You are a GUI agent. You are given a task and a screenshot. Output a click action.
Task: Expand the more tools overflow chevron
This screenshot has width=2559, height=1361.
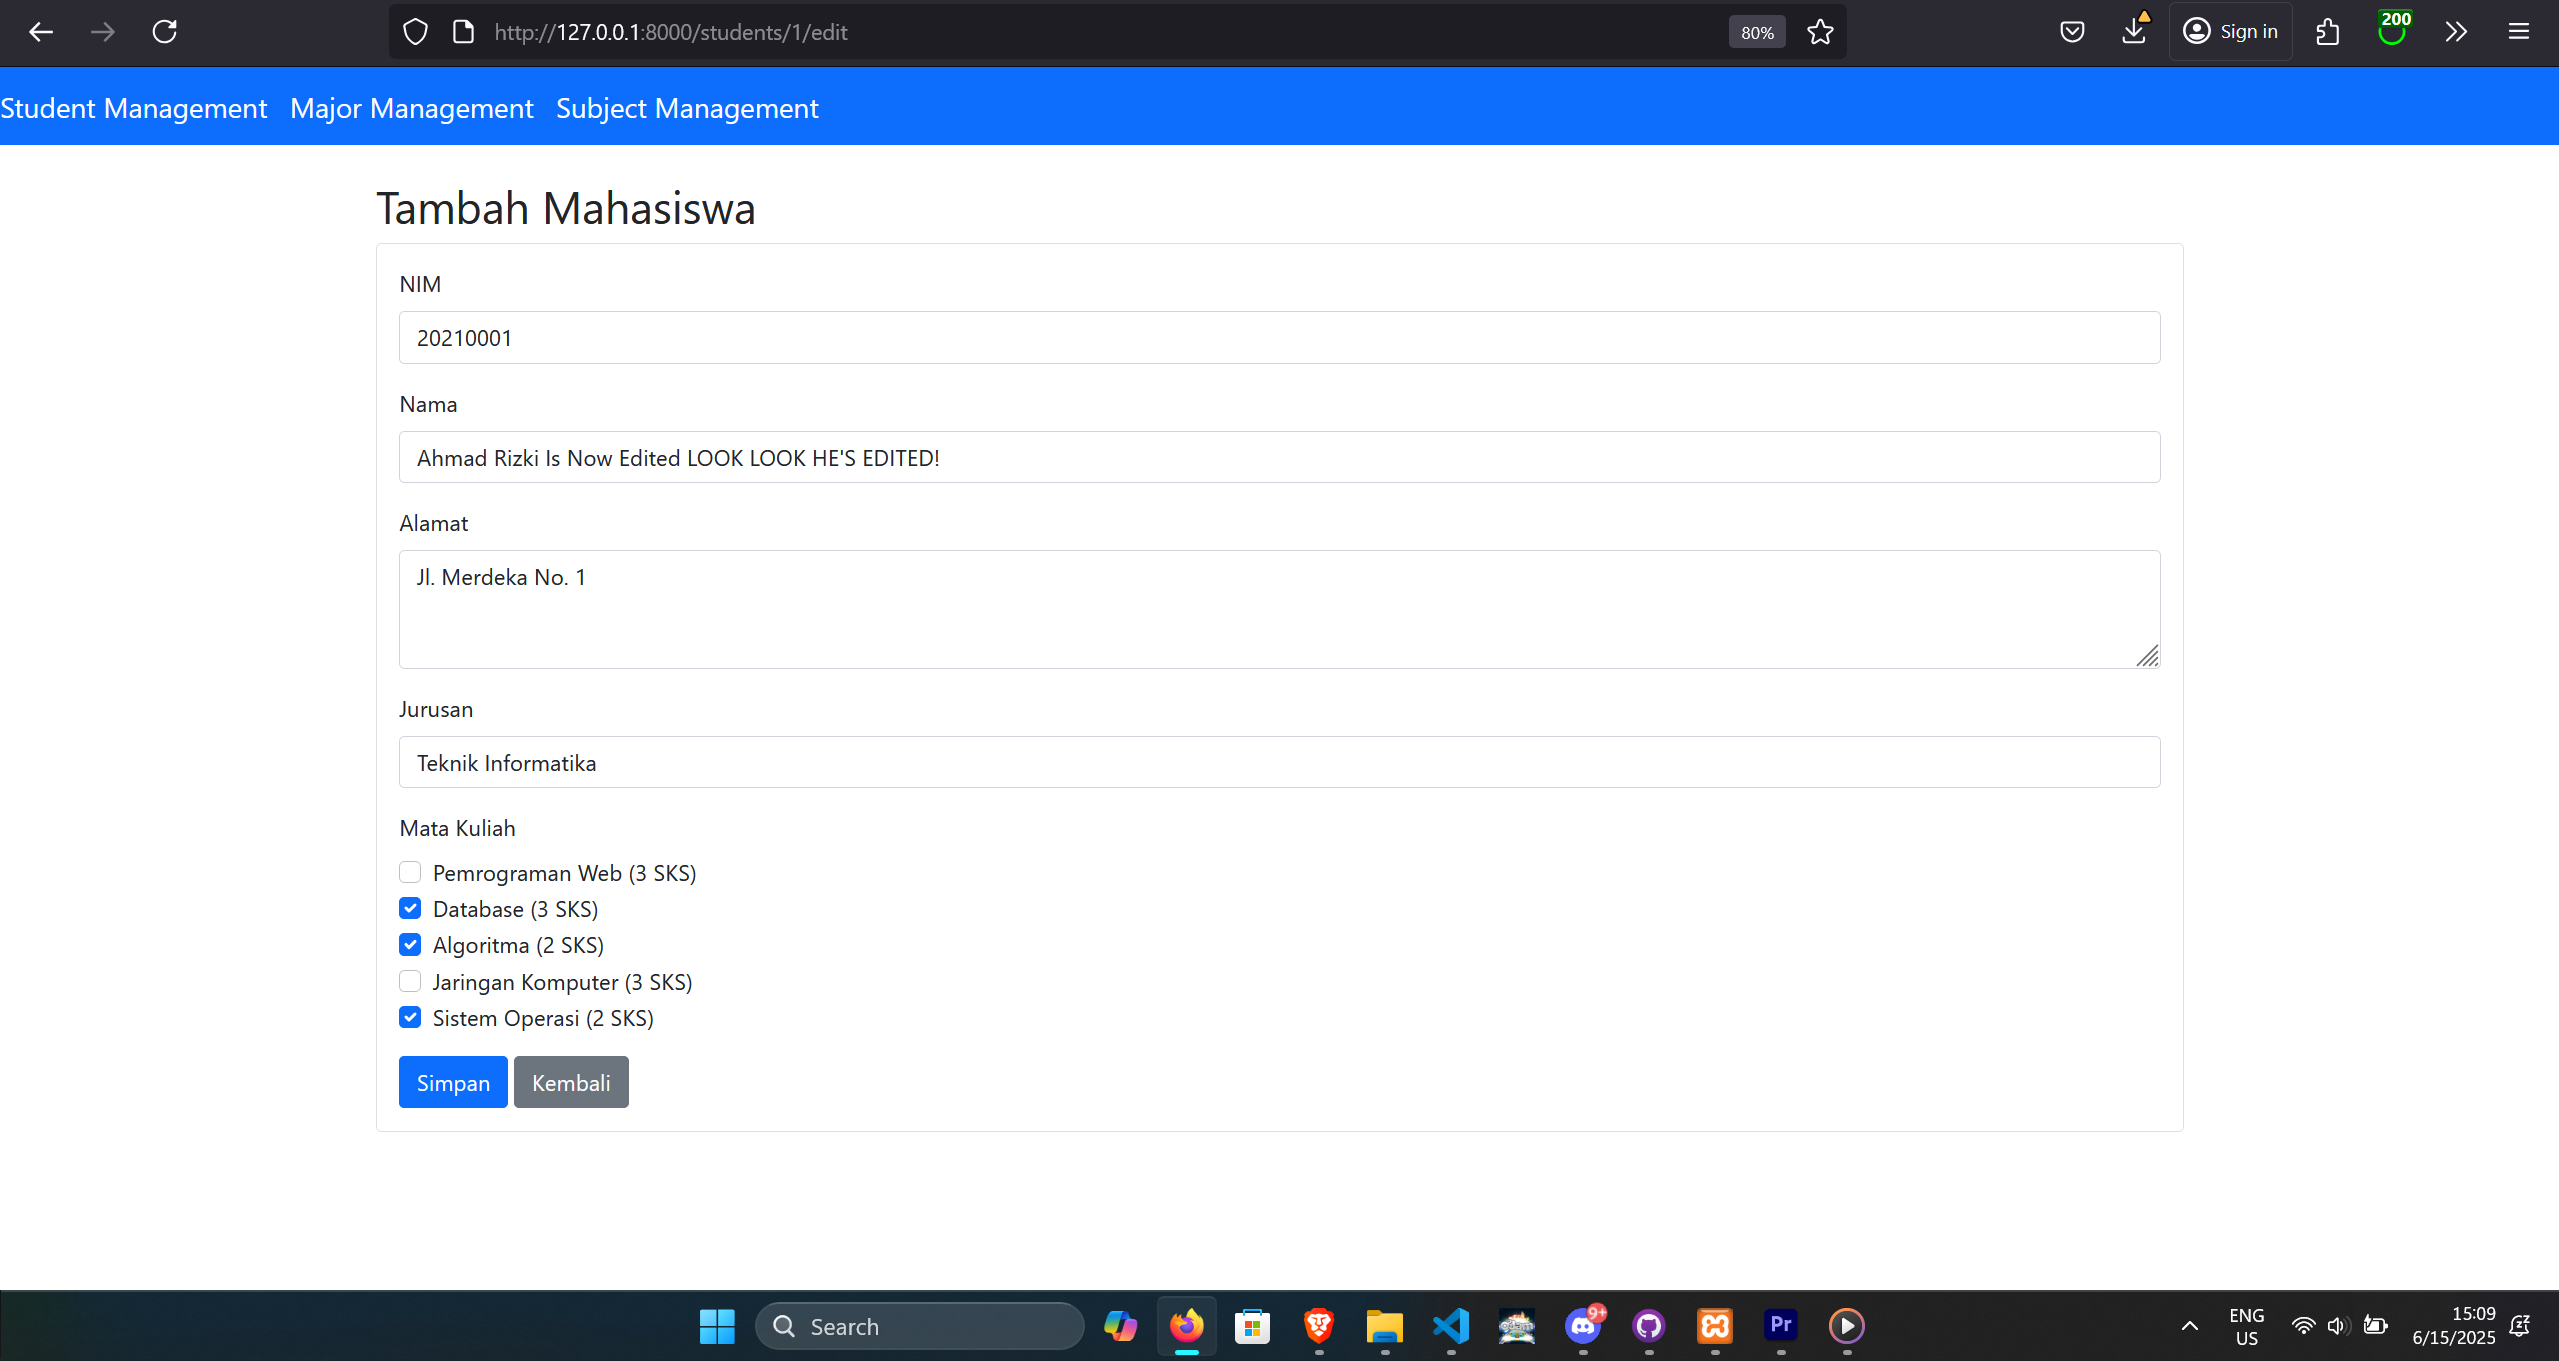pyautogui.click(x=2455, y=32)
